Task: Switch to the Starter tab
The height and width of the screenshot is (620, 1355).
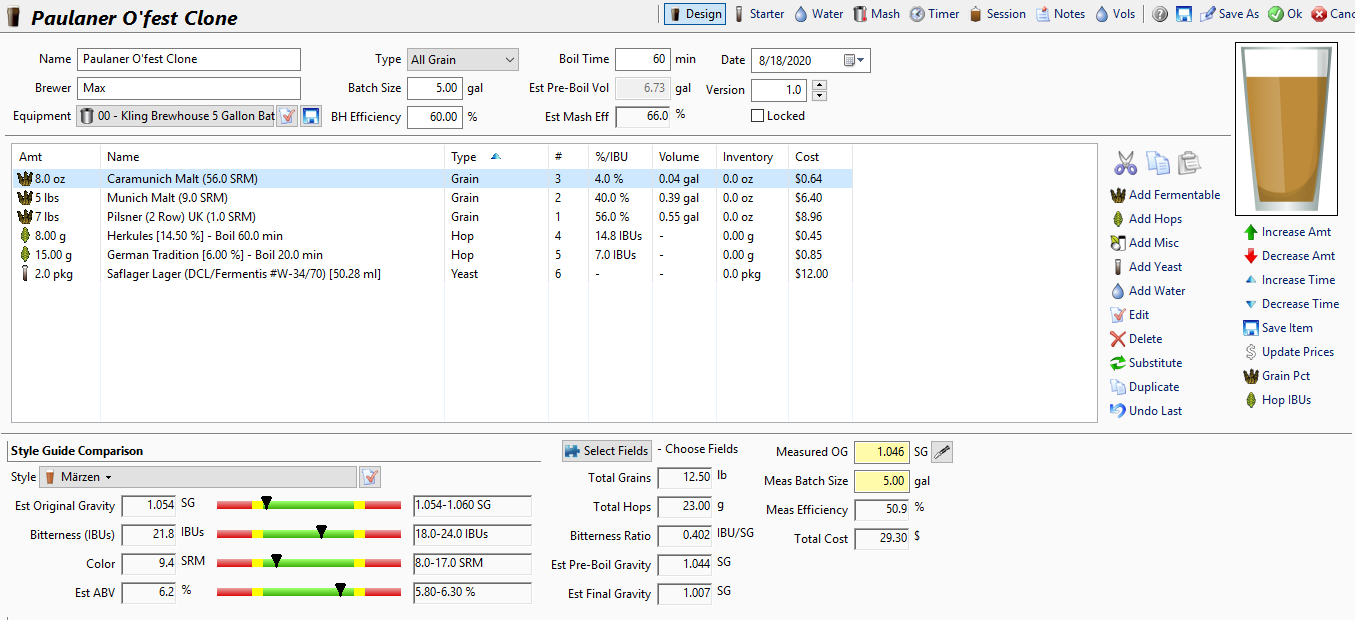Action: [x=760, y=14]
